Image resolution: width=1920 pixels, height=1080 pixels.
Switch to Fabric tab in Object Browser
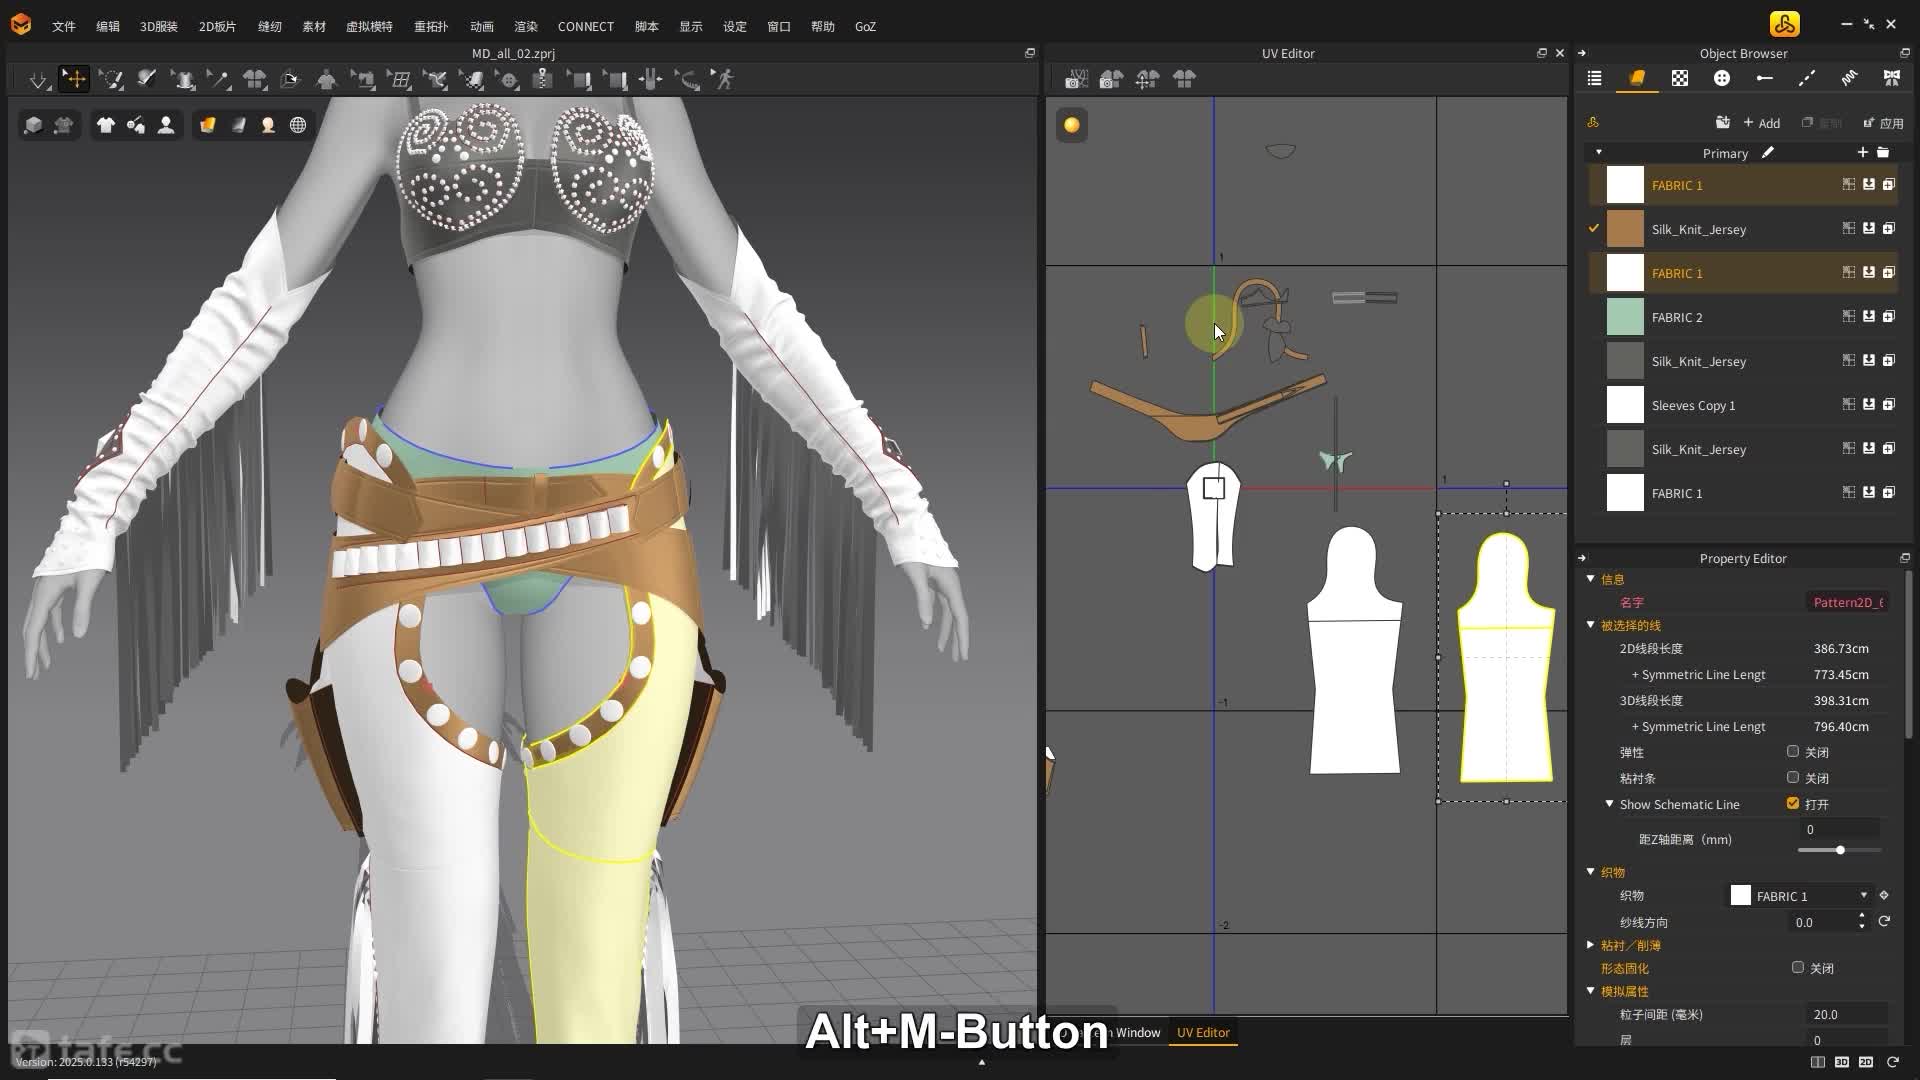1637,78
